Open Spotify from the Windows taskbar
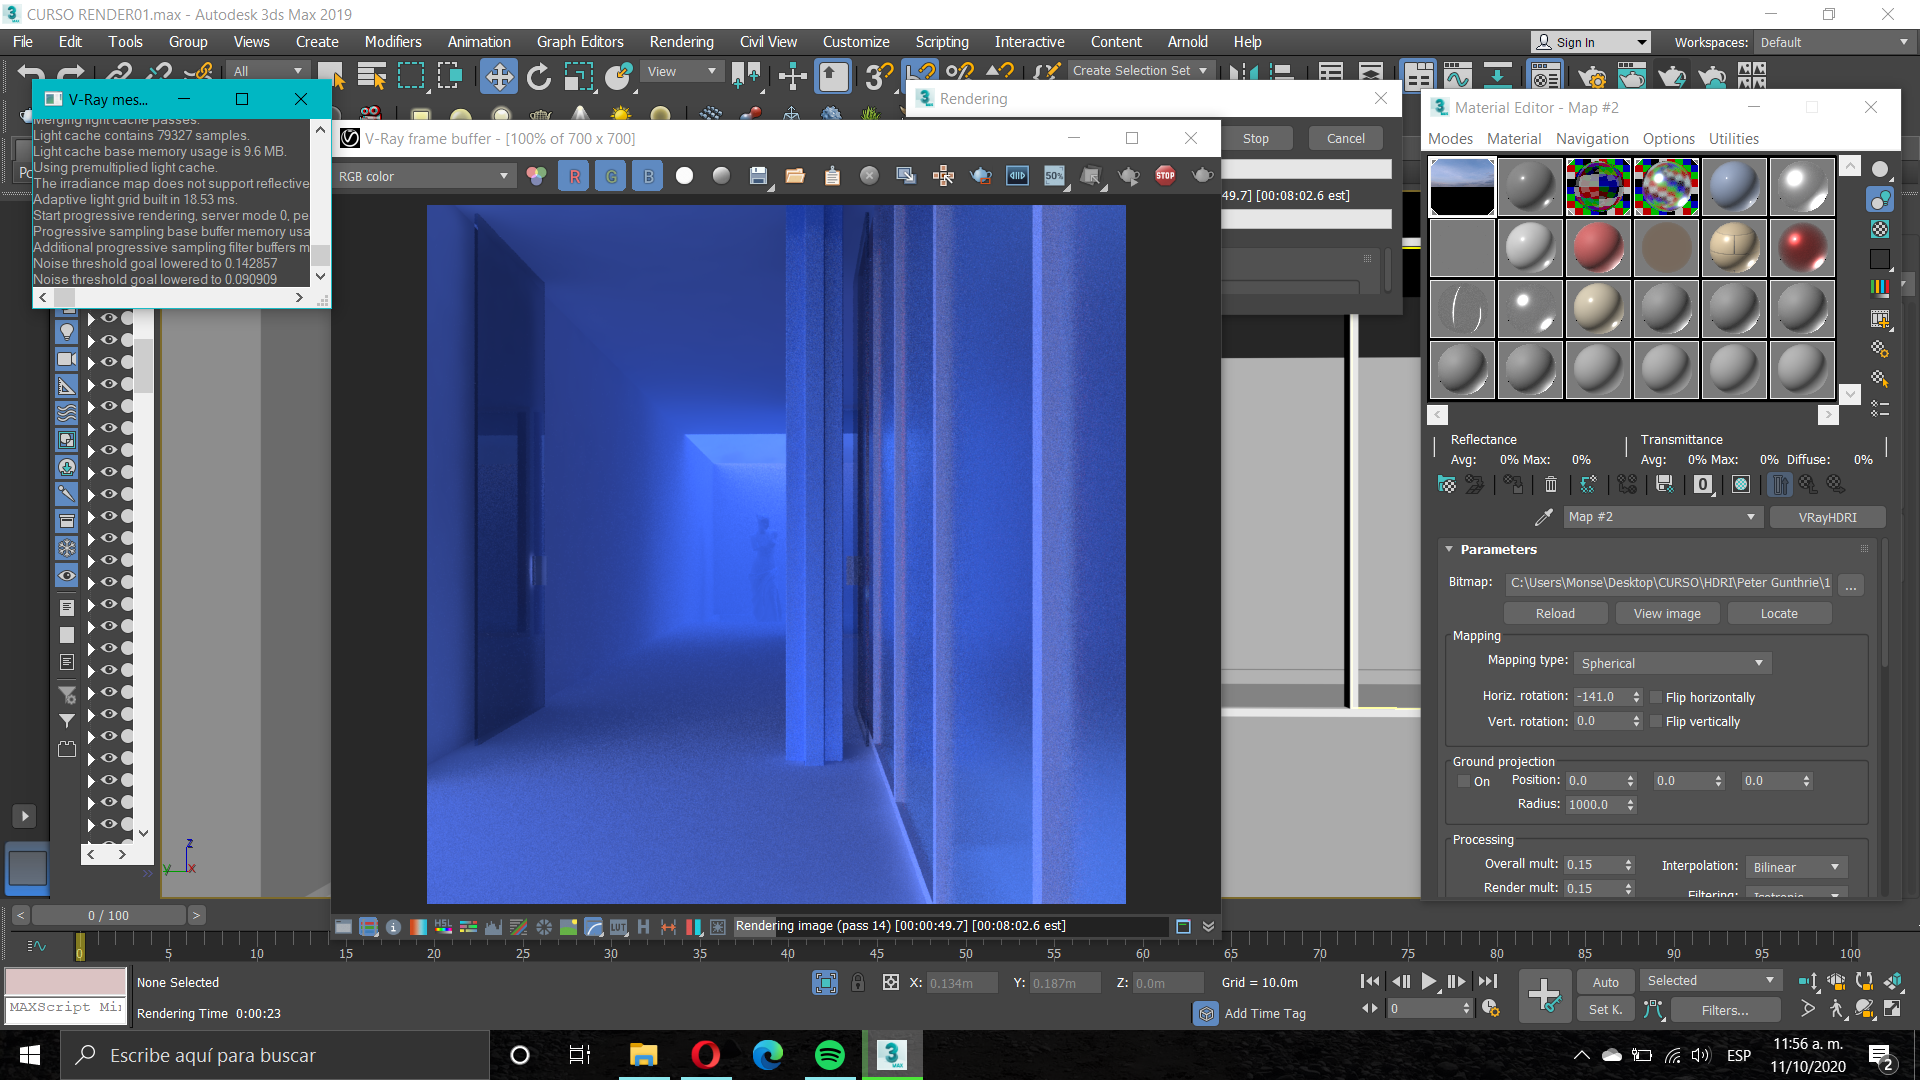 [x=829, y=1055]
